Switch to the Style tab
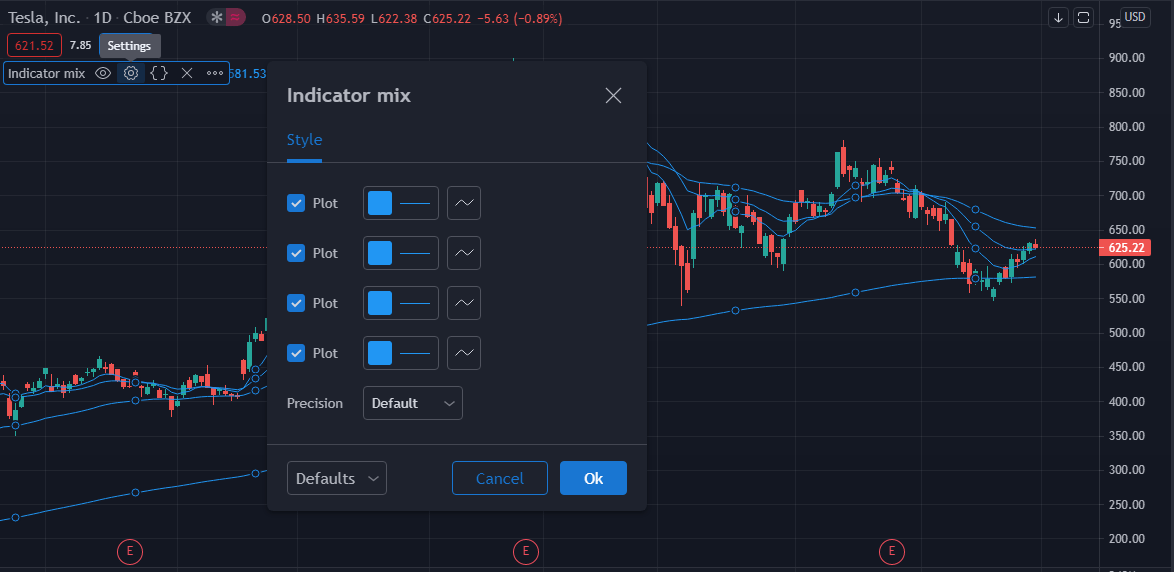 tap(305, 140)
